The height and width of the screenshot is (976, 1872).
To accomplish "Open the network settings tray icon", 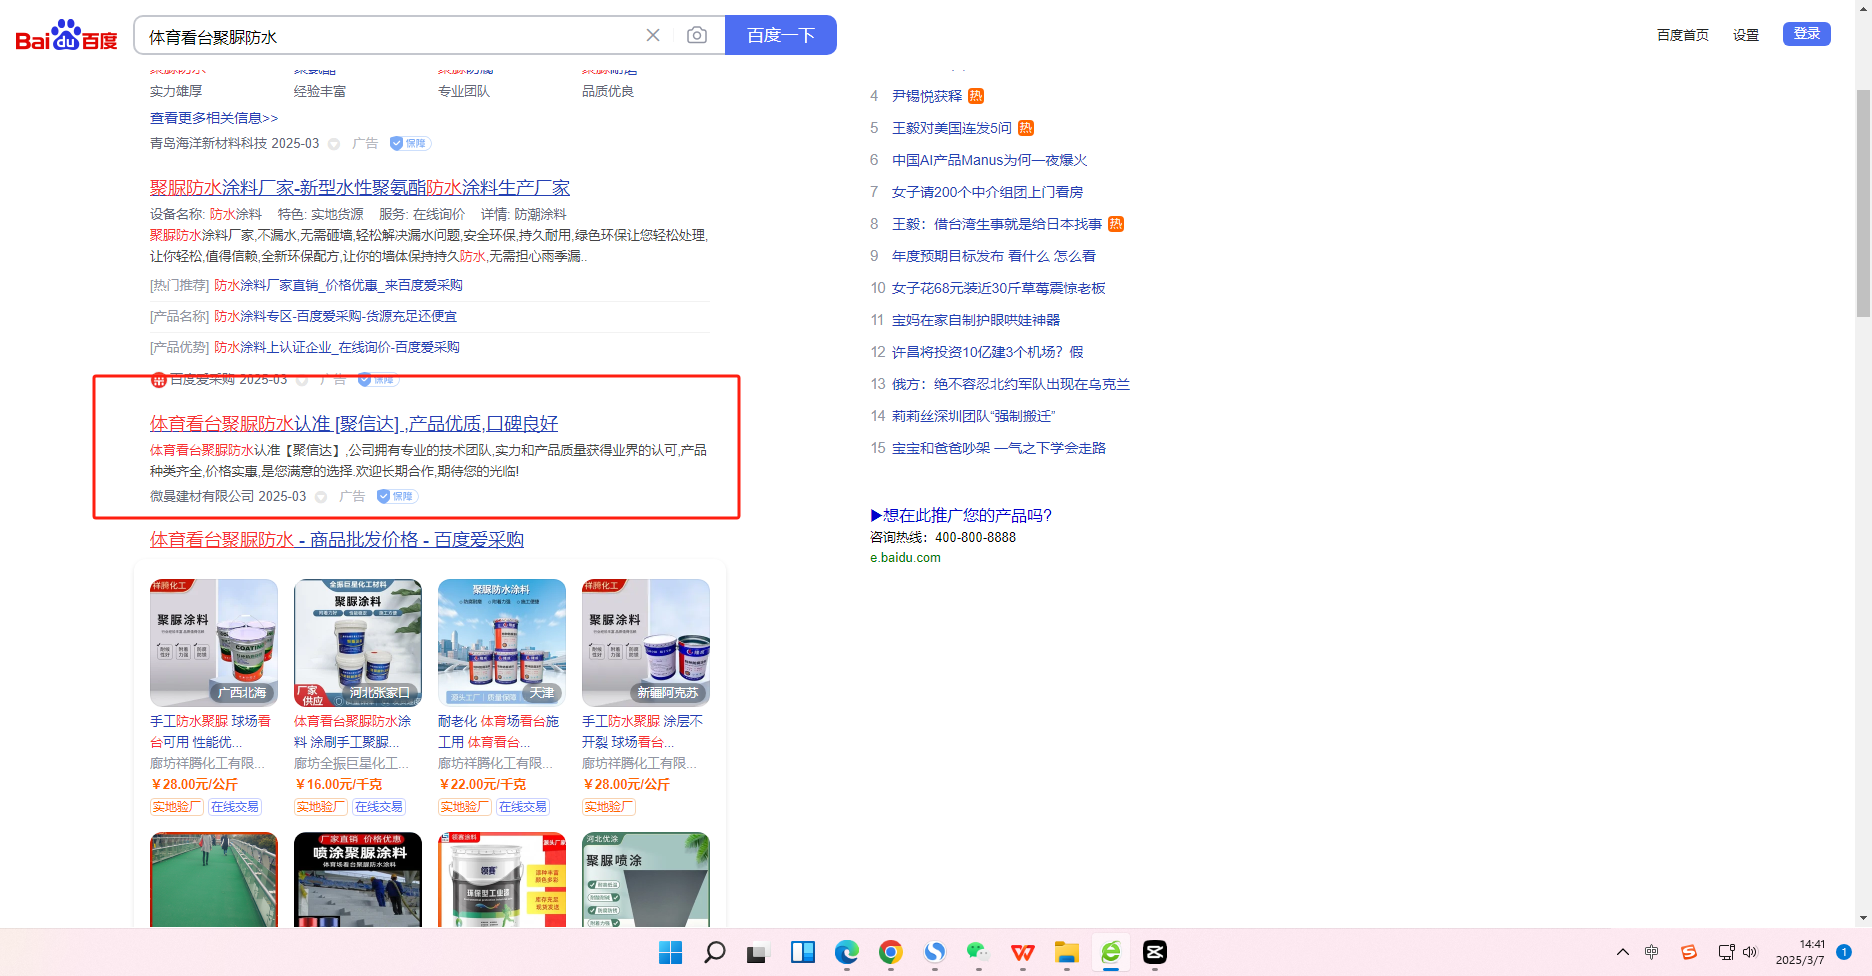I will pyautogui.click(x=1726, y=952).
